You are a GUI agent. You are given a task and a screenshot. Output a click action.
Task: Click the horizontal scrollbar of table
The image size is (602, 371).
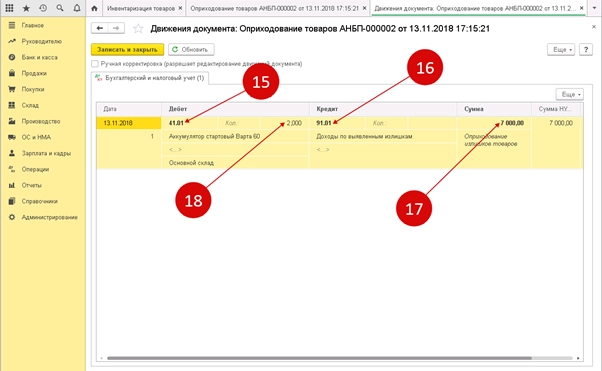(x=319, y=358)
